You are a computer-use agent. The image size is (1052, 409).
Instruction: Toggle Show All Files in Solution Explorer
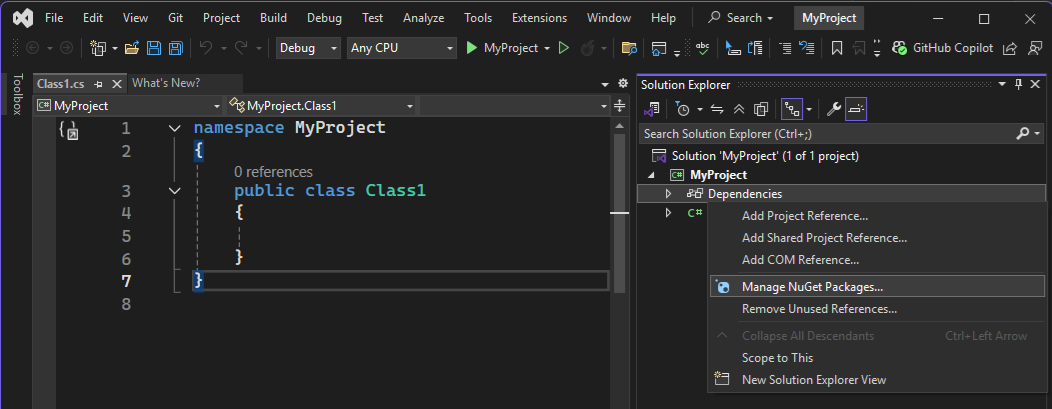[761, 108]
